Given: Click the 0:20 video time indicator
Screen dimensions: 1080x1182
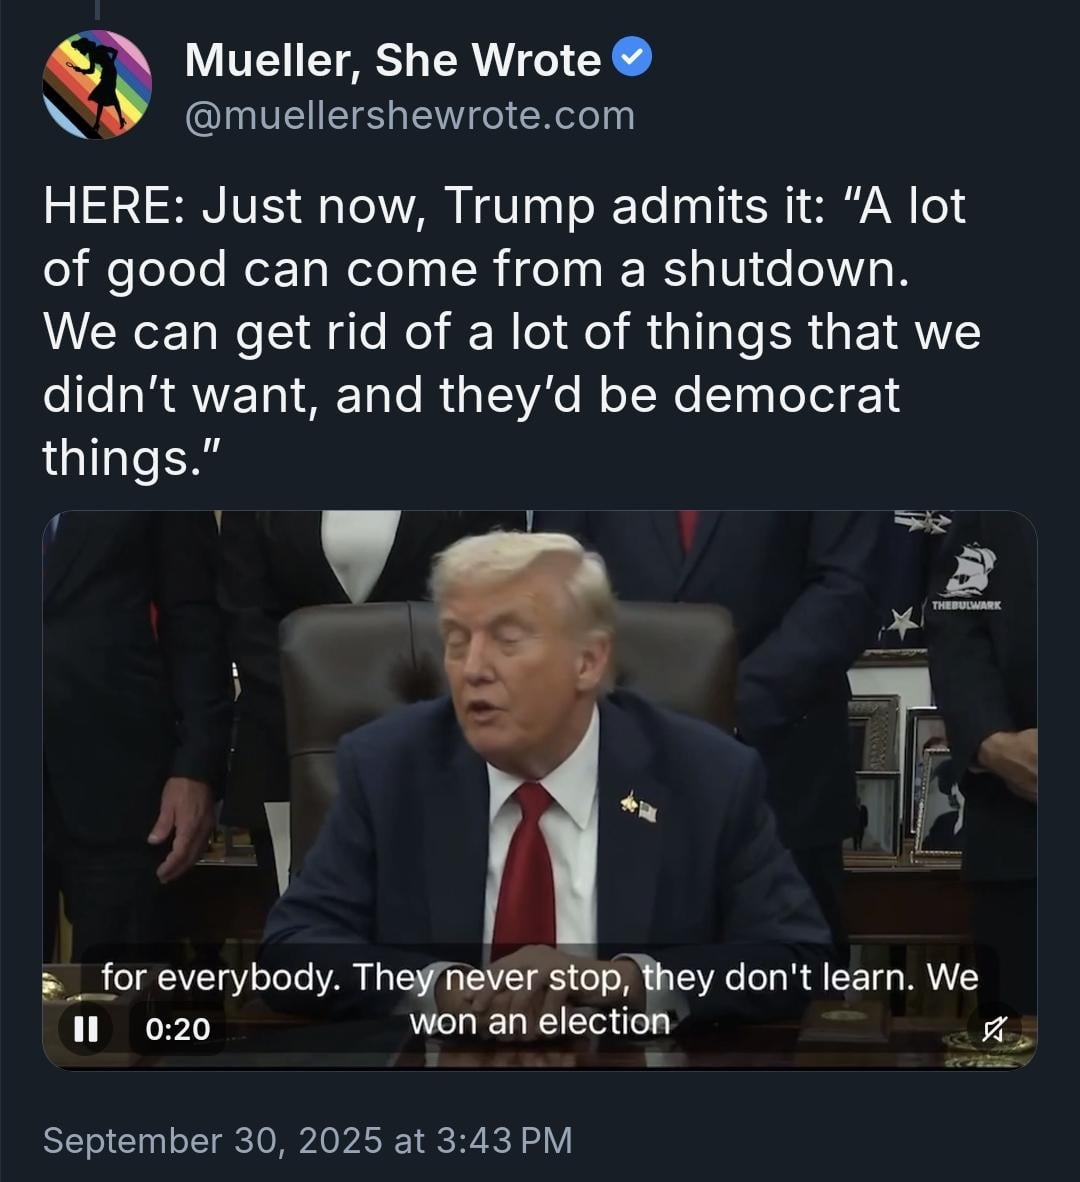Looking at the screenshot, I should pyautogui.click(x=178, y=1029).
